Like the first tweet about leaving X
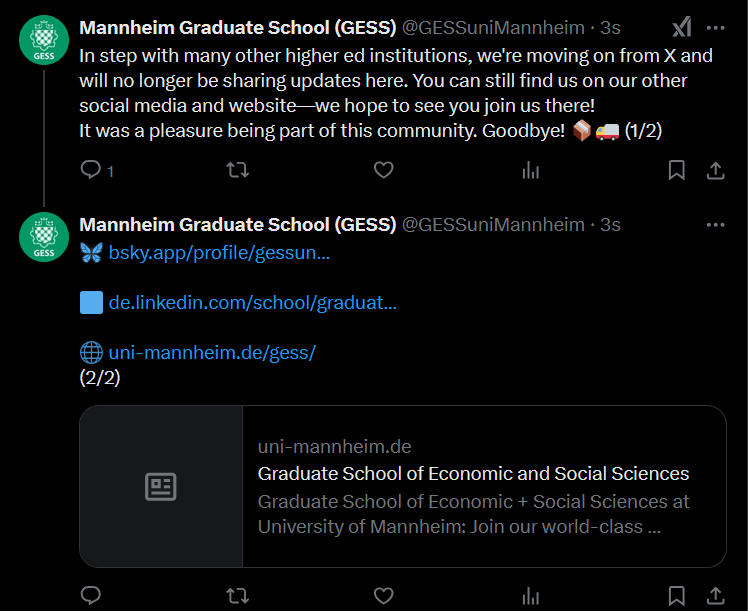Viewport: 748px width, 611px height. coord(384,171)
